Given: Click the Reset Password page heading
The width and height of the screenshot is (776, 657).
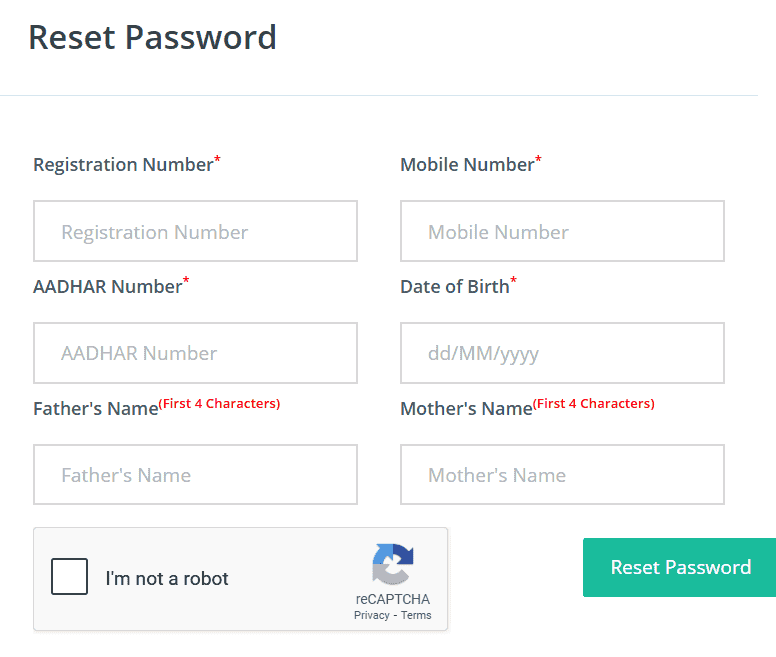Looking at the screenshot, I should [x=152, y=37].
